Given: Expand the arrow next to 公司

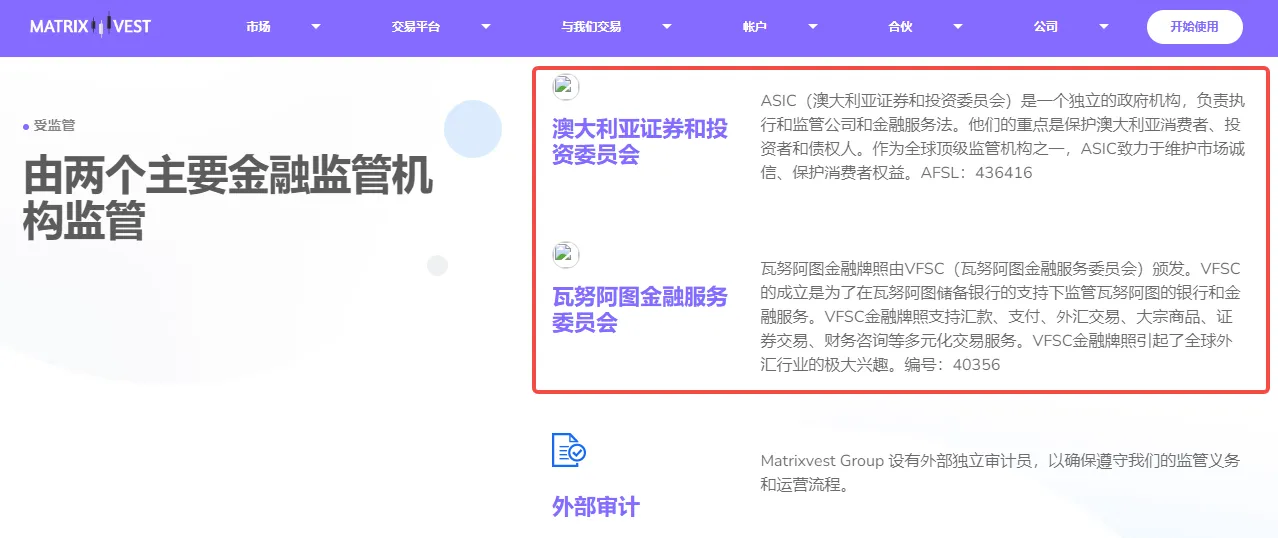Looking at the screenshot, I should (x=1104, y=27).
